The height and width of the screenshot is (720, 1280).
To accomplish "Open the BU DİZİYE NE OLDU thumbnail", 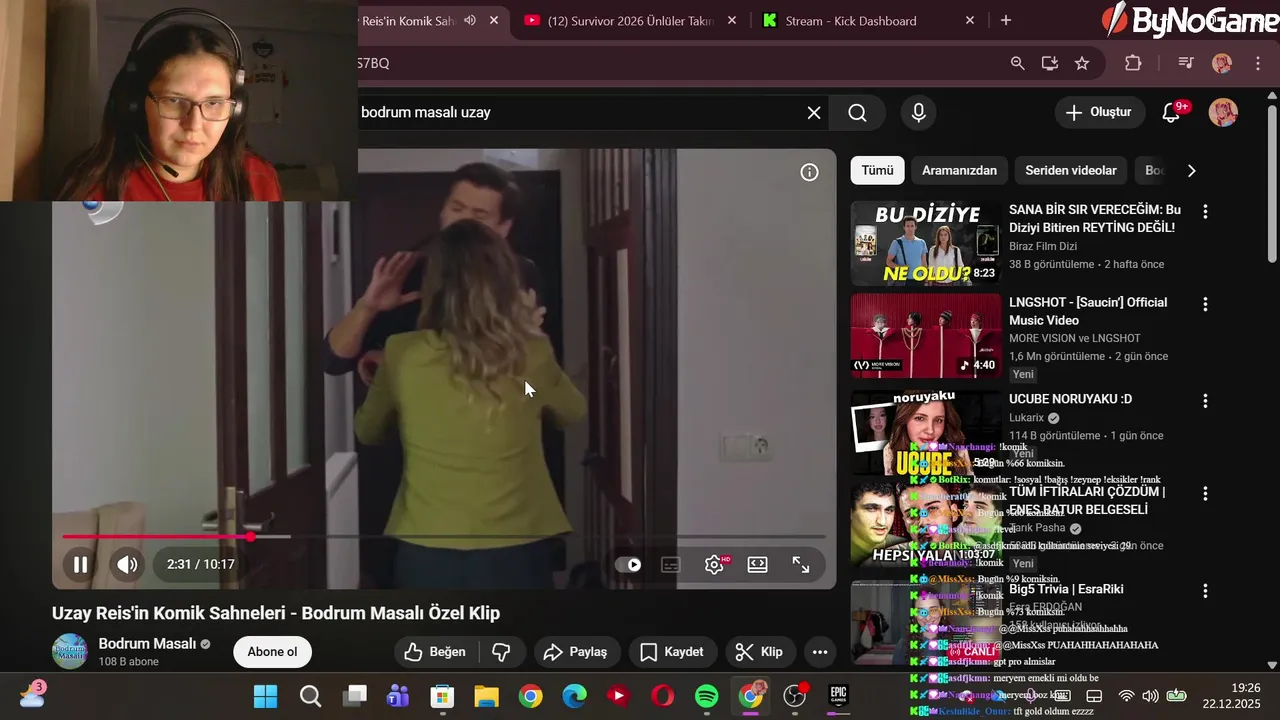I will 925,243.
